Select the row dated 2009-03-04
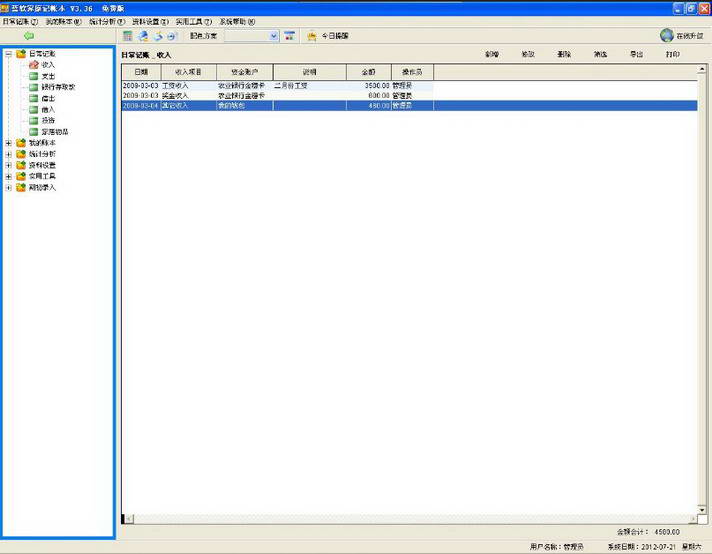 (x=410, y=105)
